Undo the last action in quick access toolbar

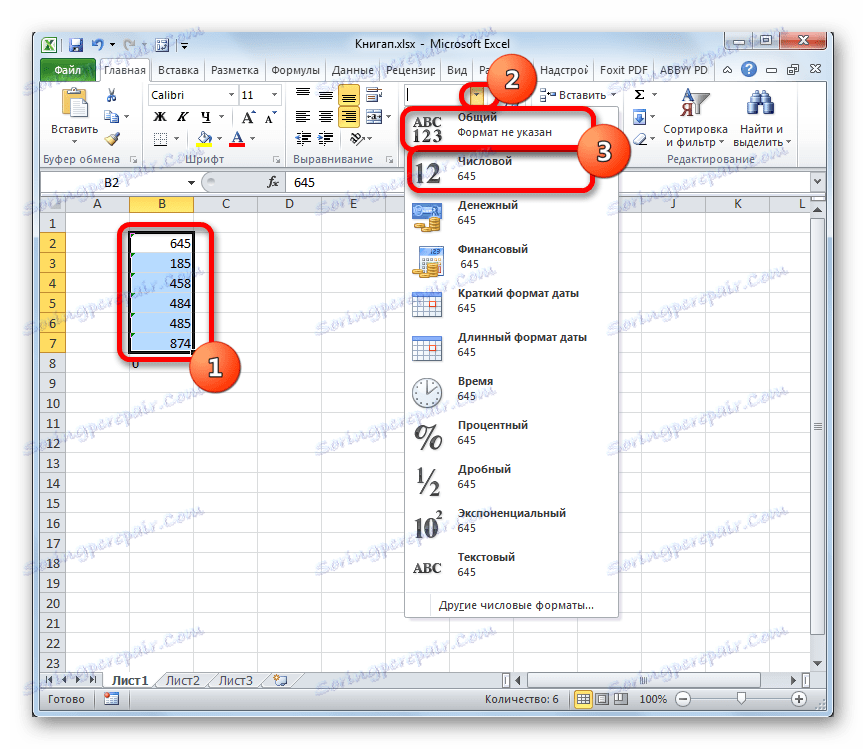tap(98, 45)
